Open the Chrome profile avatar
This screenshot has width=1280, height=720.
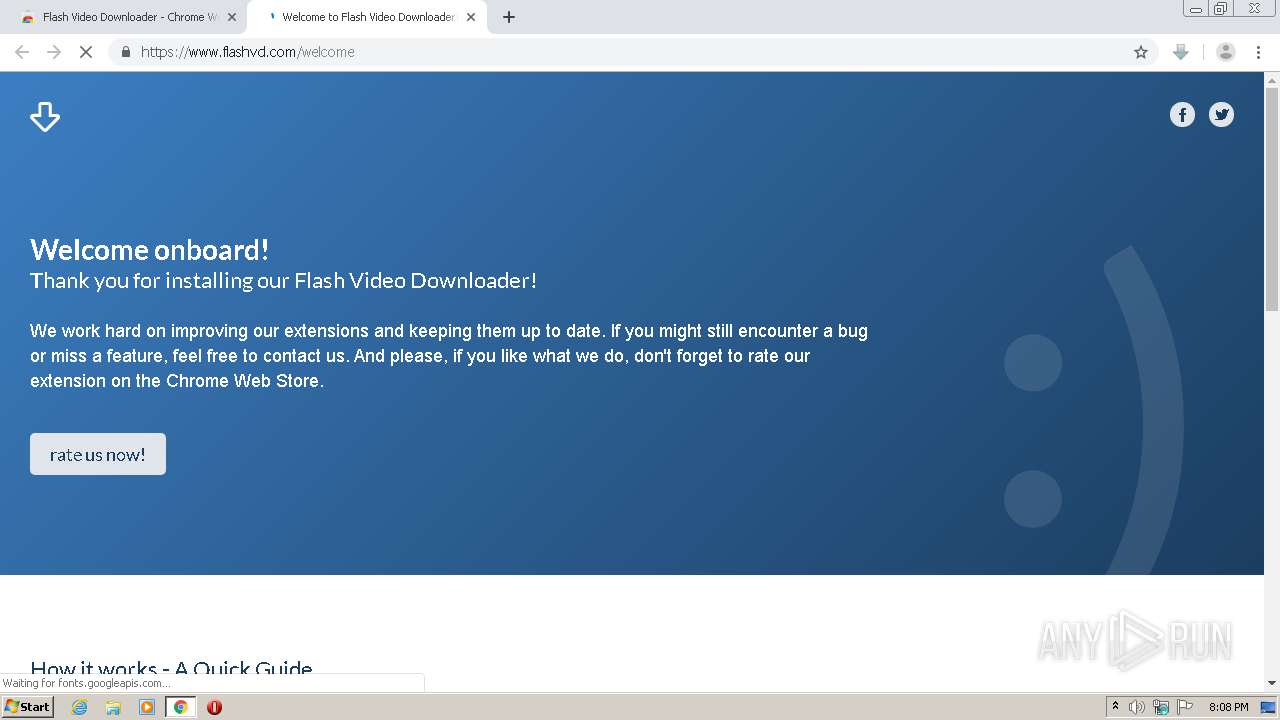(x=1225, y=52)
